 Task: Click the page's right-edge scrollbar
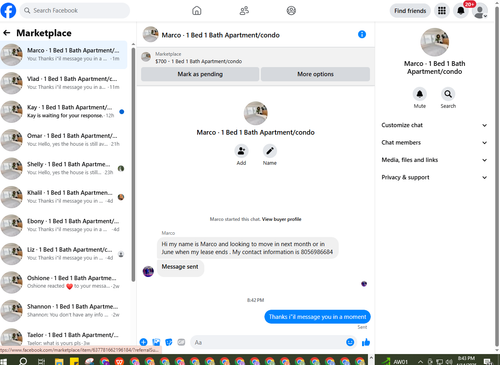497,177
